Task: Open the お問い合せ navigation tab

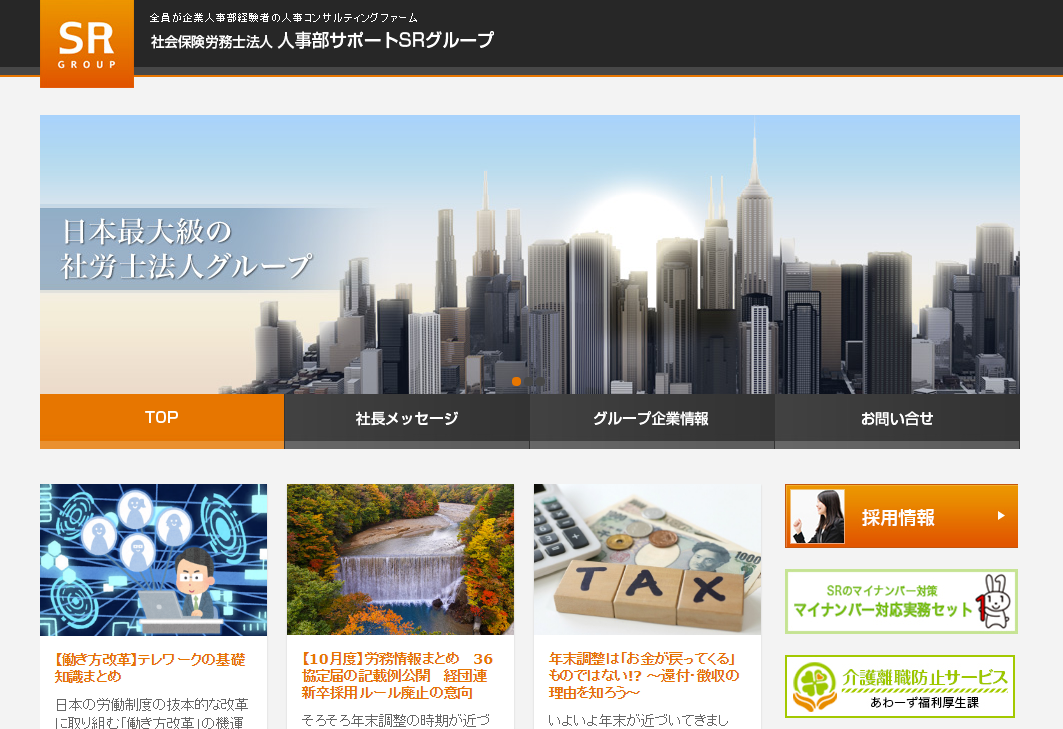Action: point(897,420)
